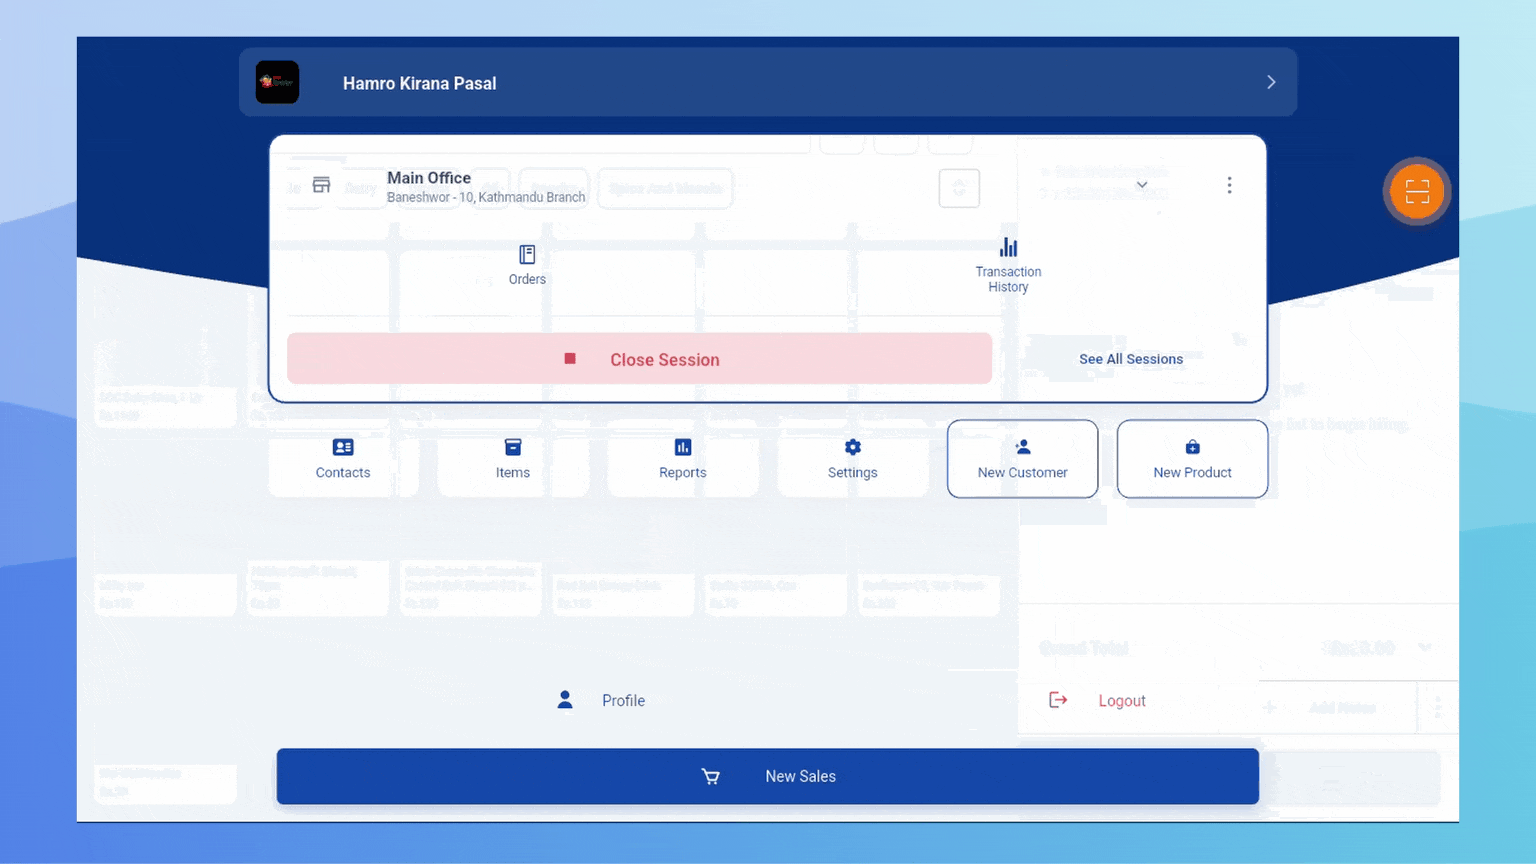1536x864 pixels.
Task: Click the Main Office store icon
Action: coord(321,185)
